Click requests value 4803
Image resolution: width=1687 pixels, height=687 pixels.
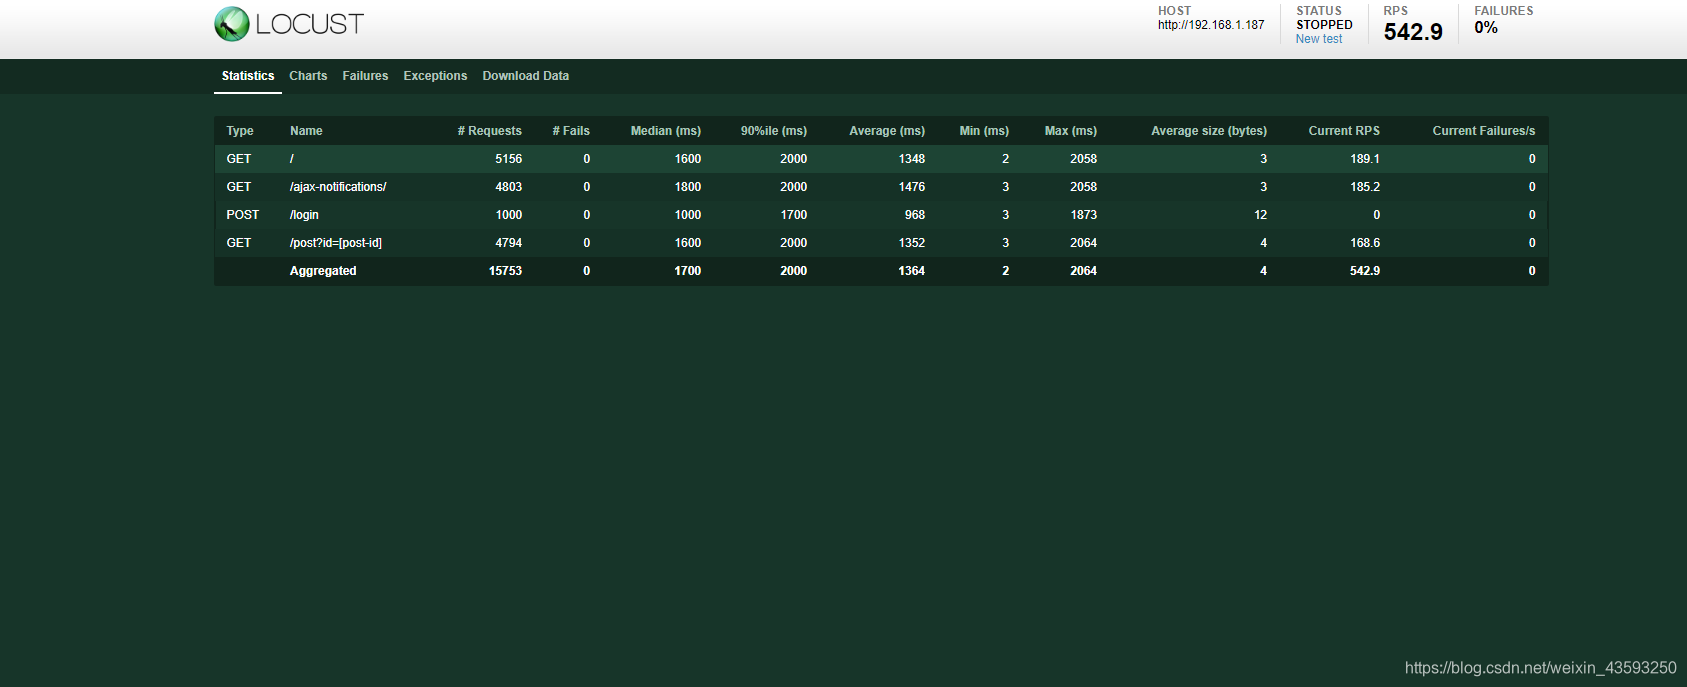[x=509, y=187]
